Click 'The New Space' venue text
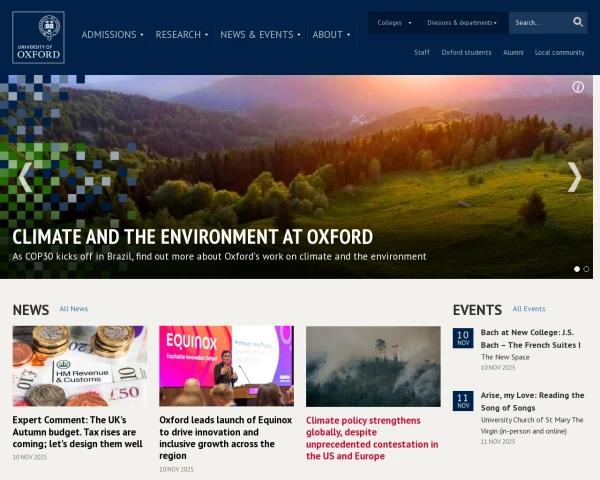The image size is (600, 480). (x=505, y=357)
